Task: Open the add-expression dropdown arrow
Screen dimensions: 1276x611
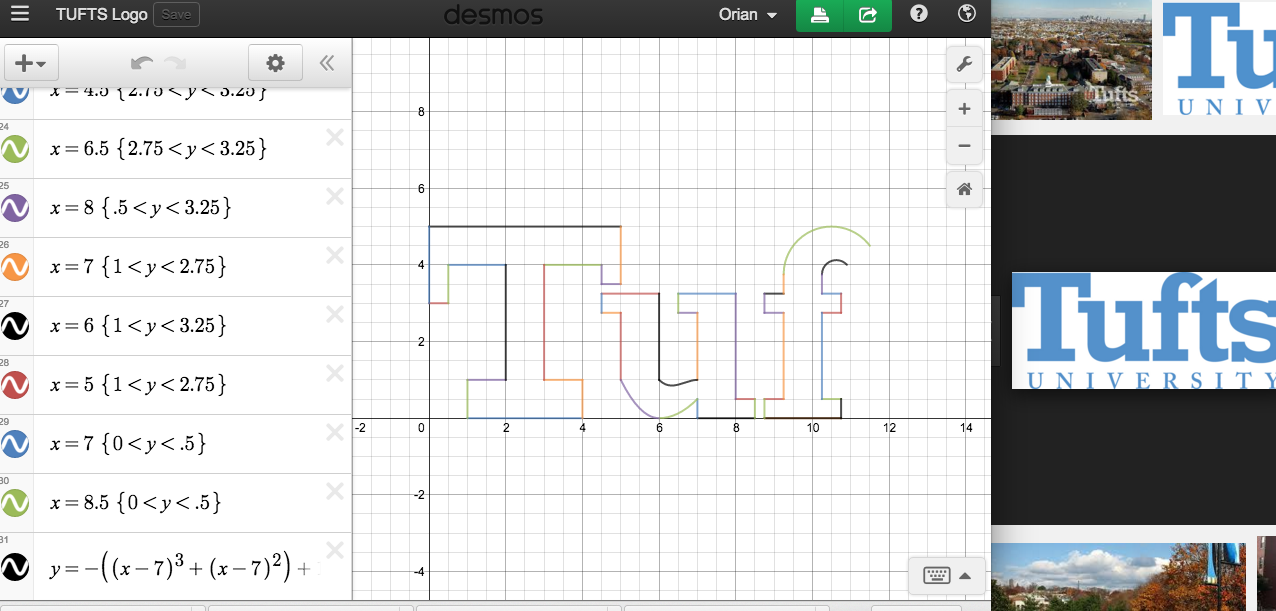Action: coord(41,62)
